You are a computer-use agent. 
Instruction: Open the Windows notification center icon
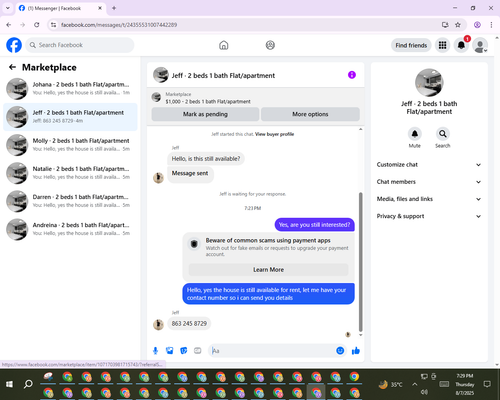[487, 384]
